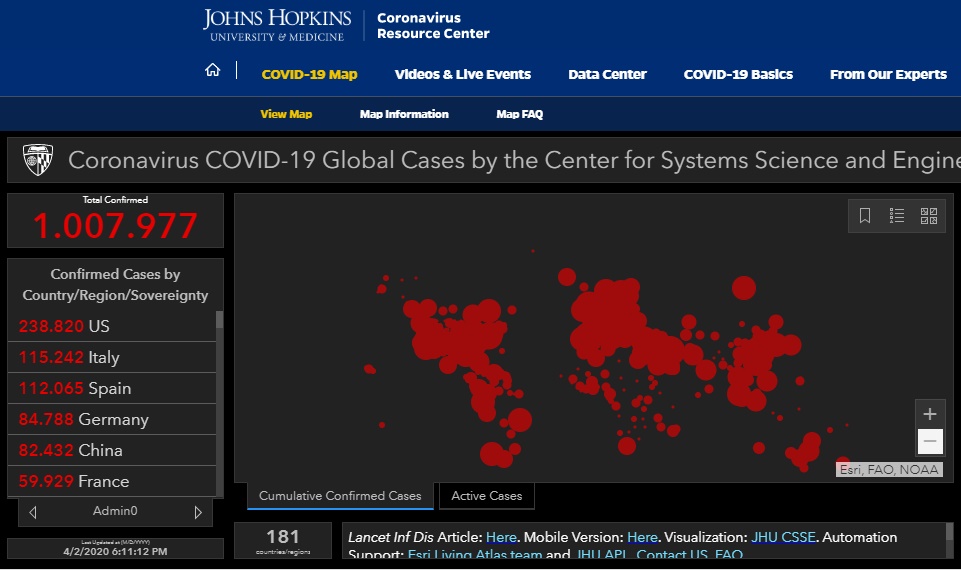Screen dimensions: 961x575
Task: Switch to Active Cases tab
Action: [x=486, y=496]
